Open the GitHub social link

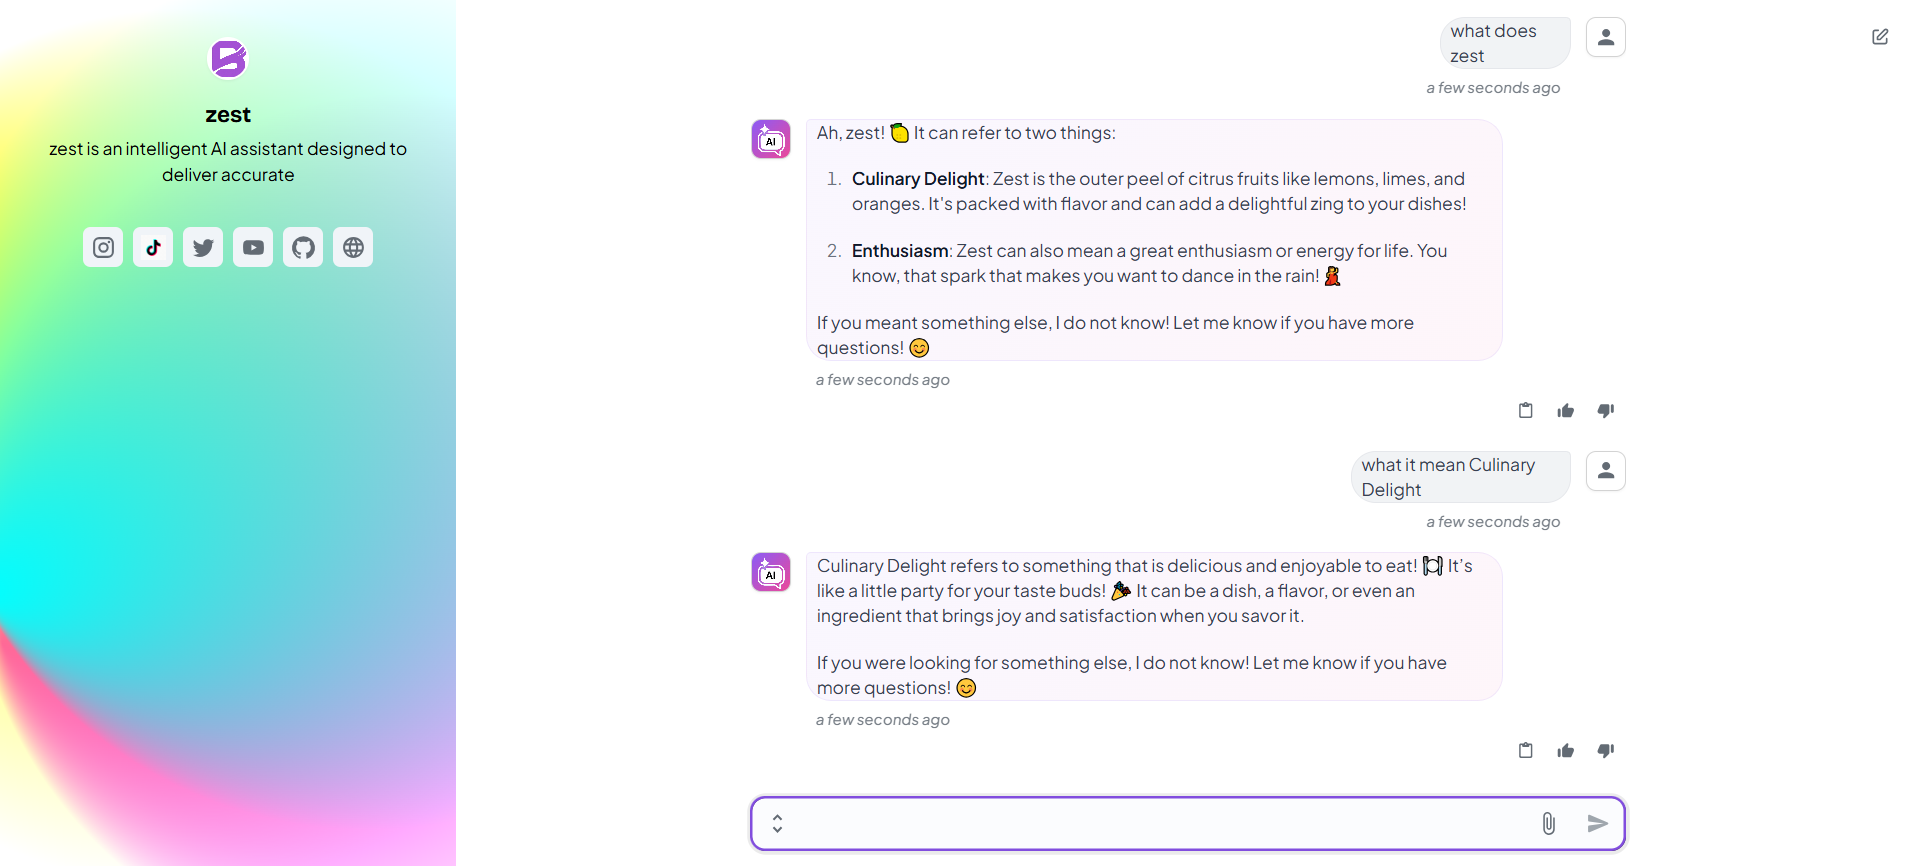click(303, 247)
